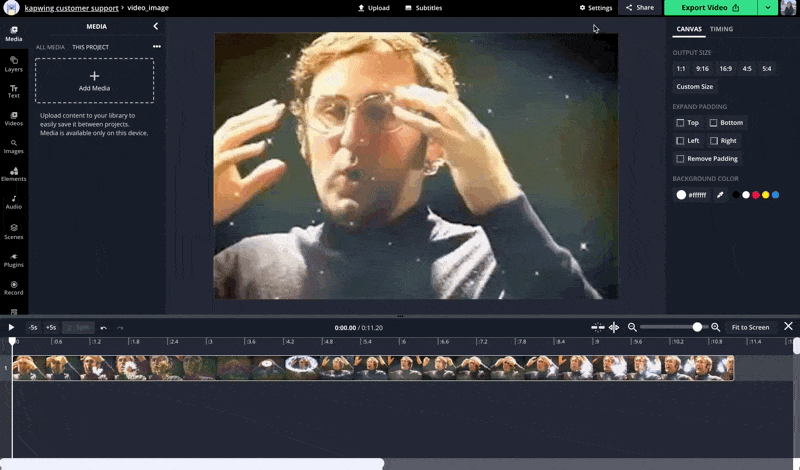800x470 pixels.
Task: Collapse the Media panel with chevron
Action: (156, 26)
